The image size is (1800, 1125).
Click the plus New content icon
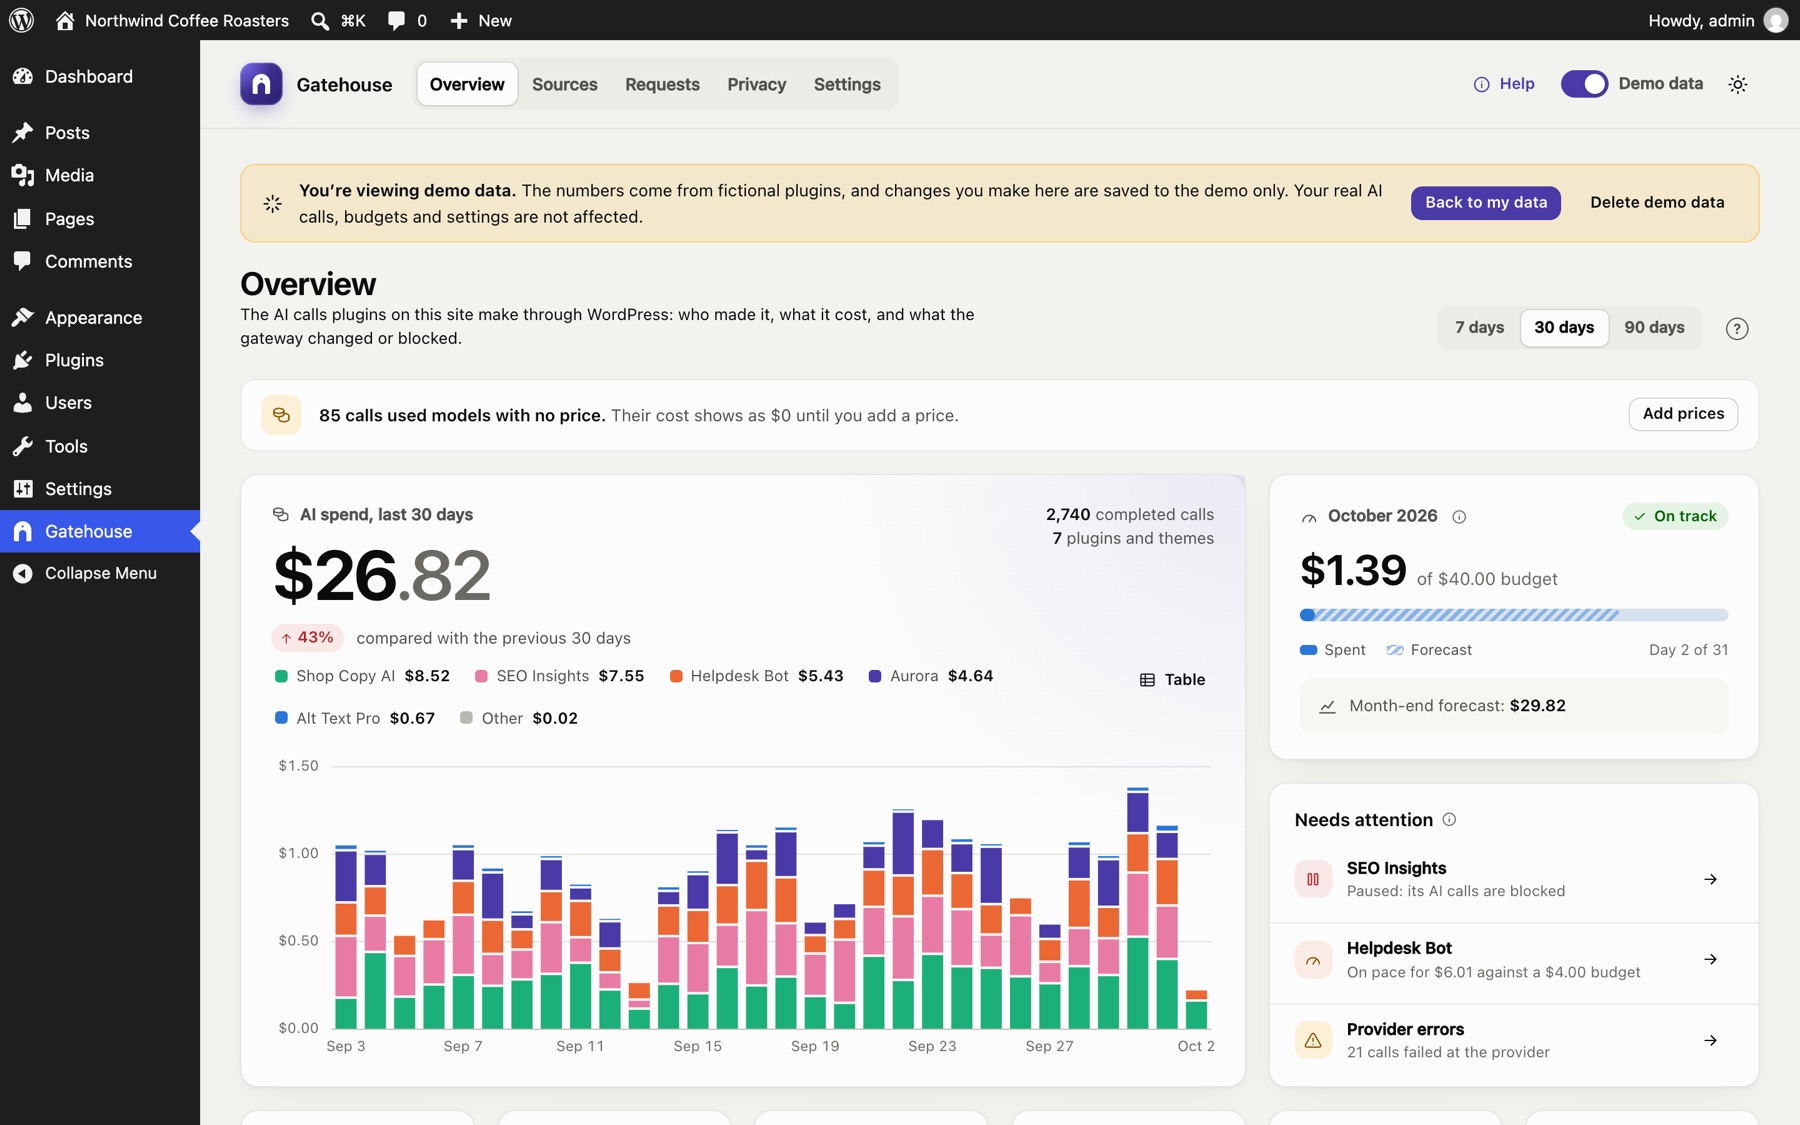click(x=459, y=20)
